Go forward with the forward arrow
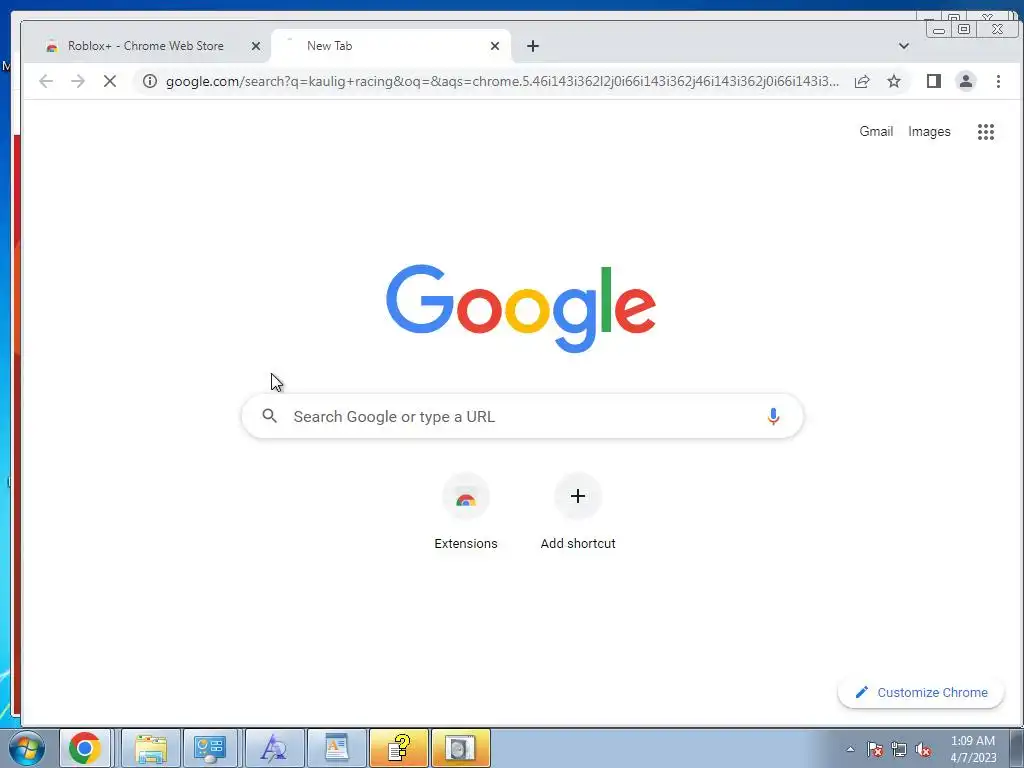 [78, 81]
